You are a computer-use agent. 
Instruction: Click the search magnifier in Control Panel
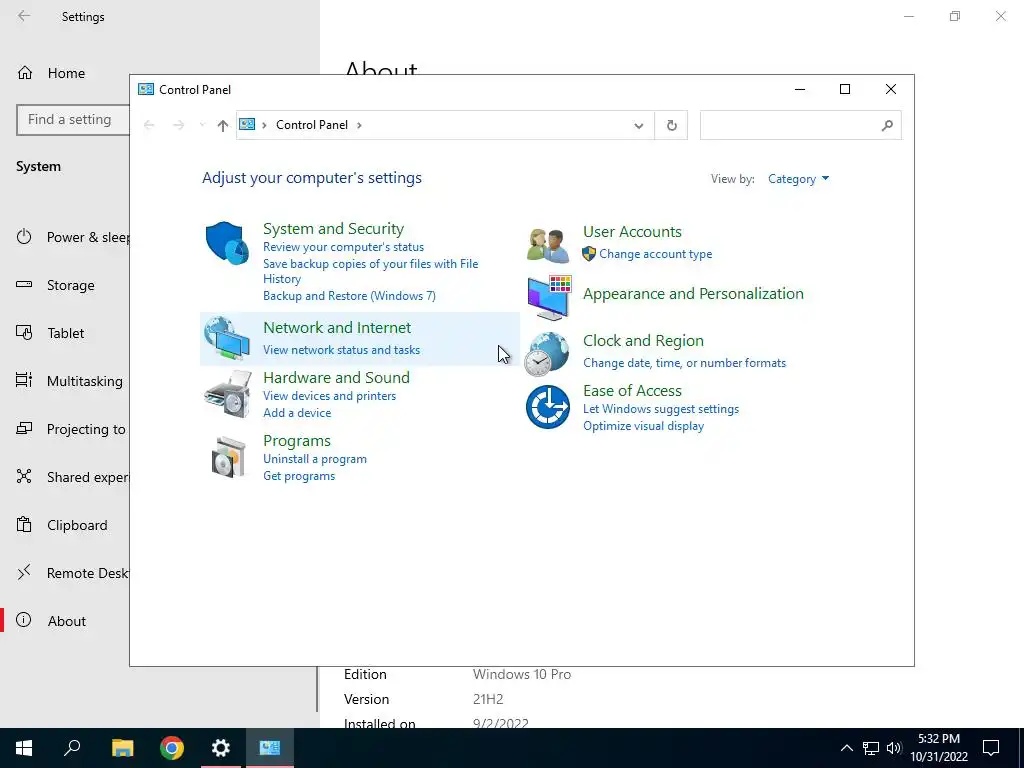pos(887,125)
